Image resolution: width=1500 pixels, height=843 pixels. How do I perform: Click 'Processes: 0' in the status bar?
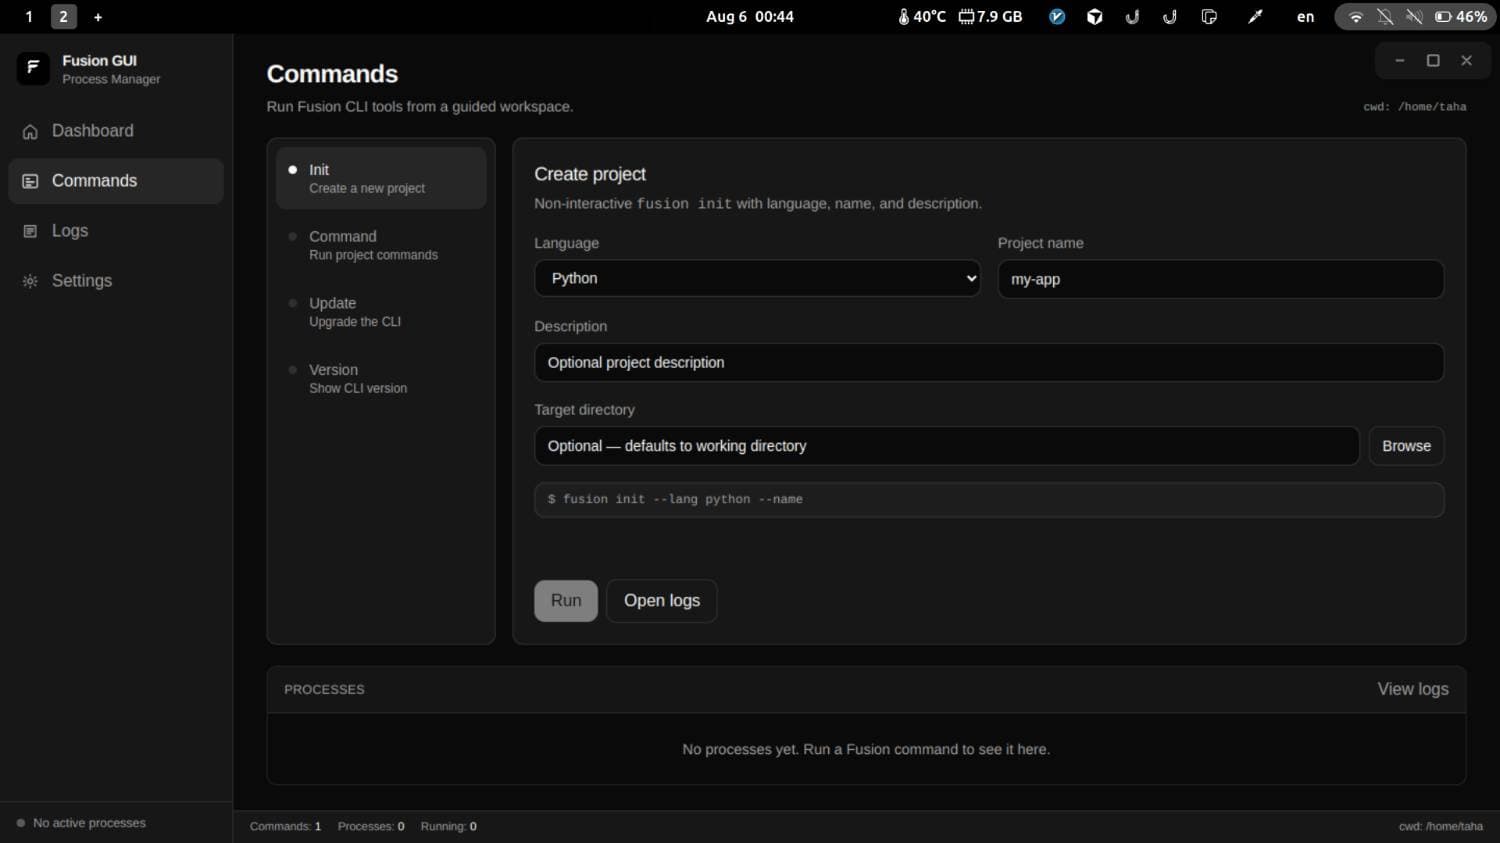(x=371, y=826)
